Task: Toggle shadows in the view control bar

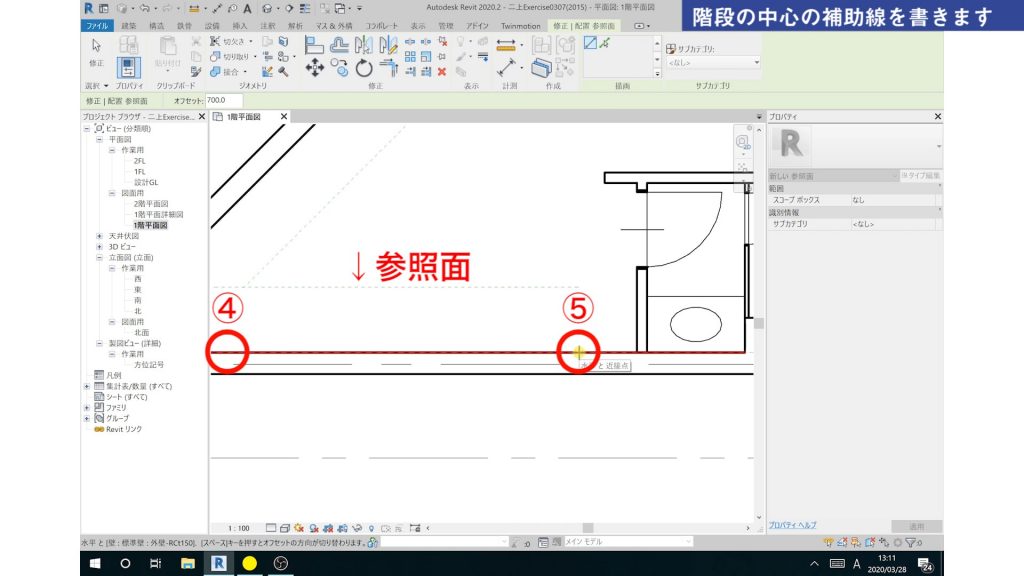Action: point(314,527)
